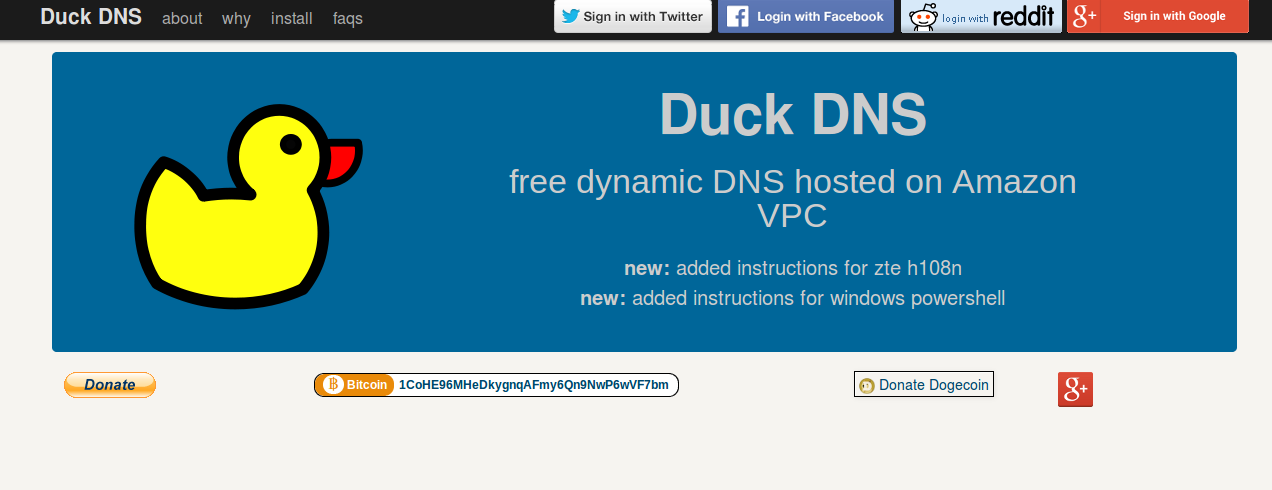Viewport: 1272px width, 490px height.
Task: Click the Duck DNS brand link
Action: tap(91, 17)
